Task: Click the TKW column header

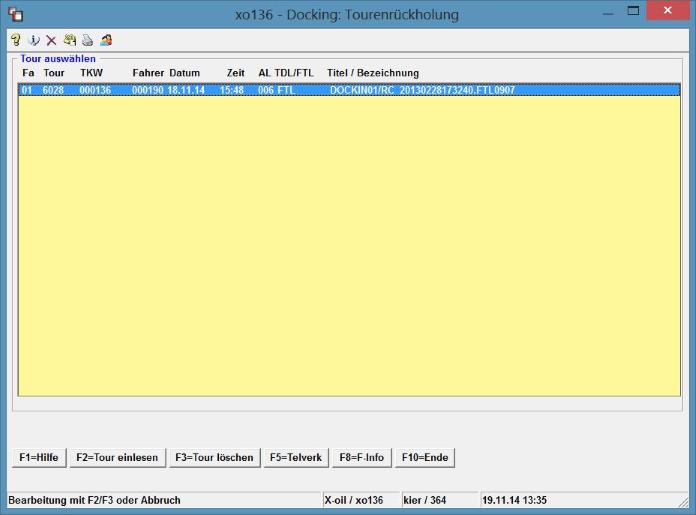Action: click(x=91, y=73)
